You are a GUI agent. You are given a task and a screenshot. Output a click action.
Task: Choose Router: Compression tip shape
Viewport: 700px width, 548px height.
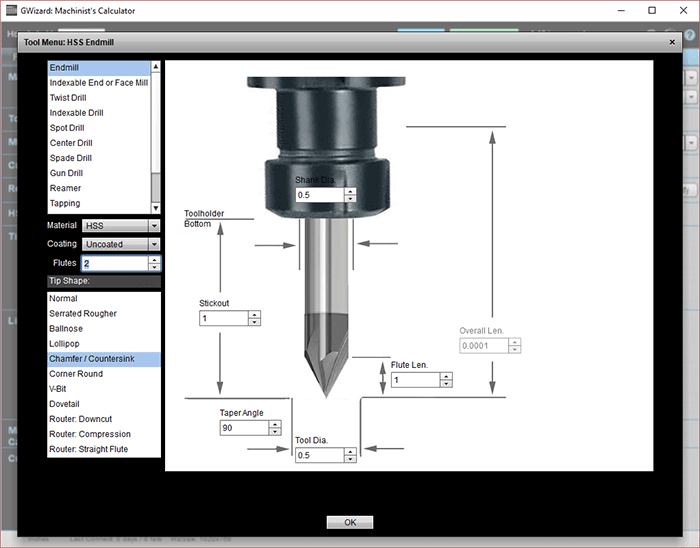(90, 434)
